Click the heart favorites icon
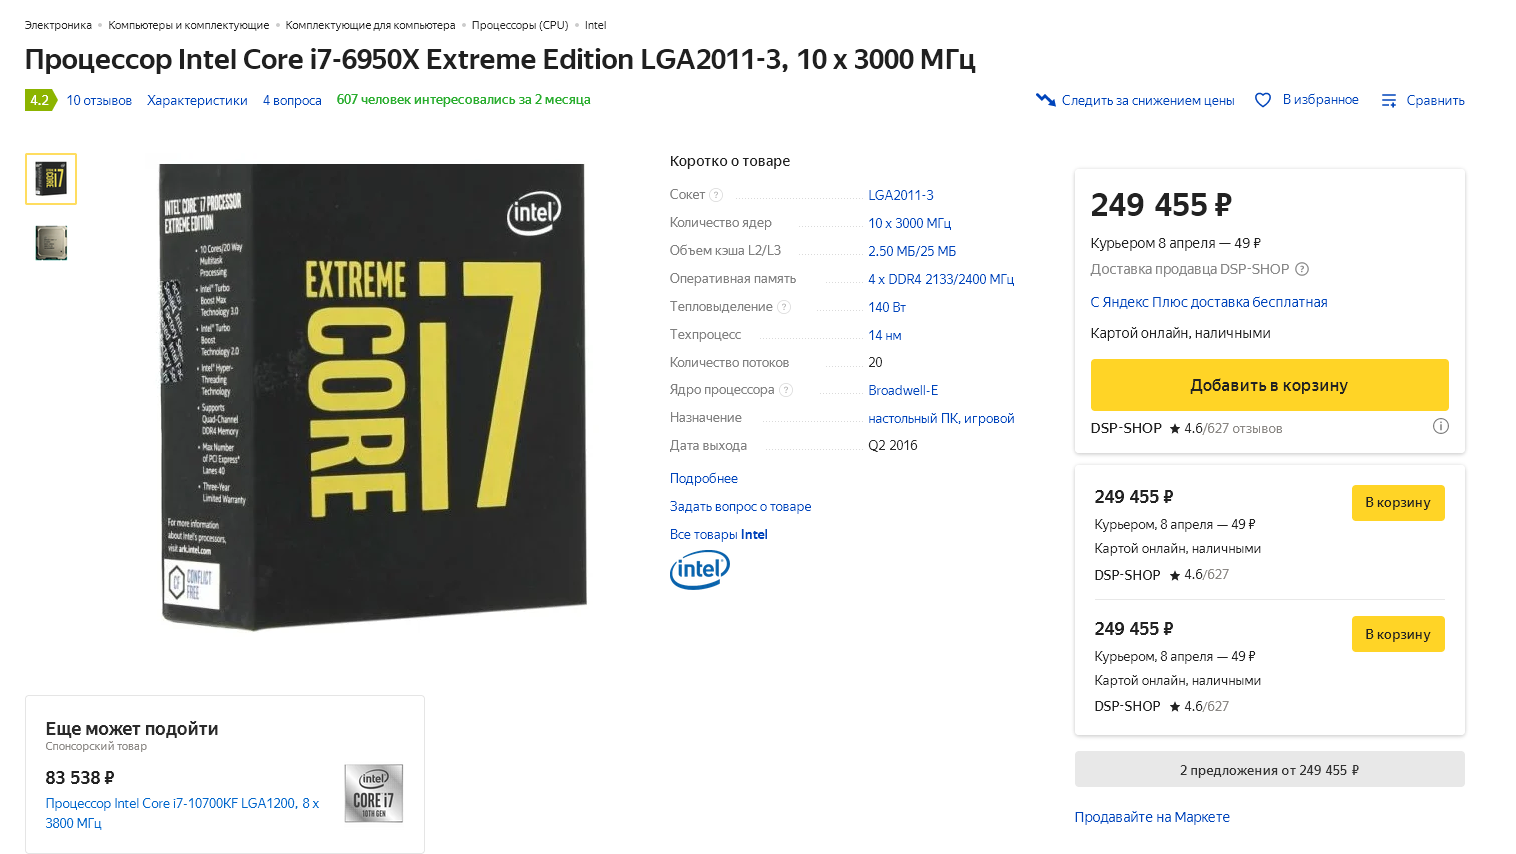 [x=1263, y=100]
